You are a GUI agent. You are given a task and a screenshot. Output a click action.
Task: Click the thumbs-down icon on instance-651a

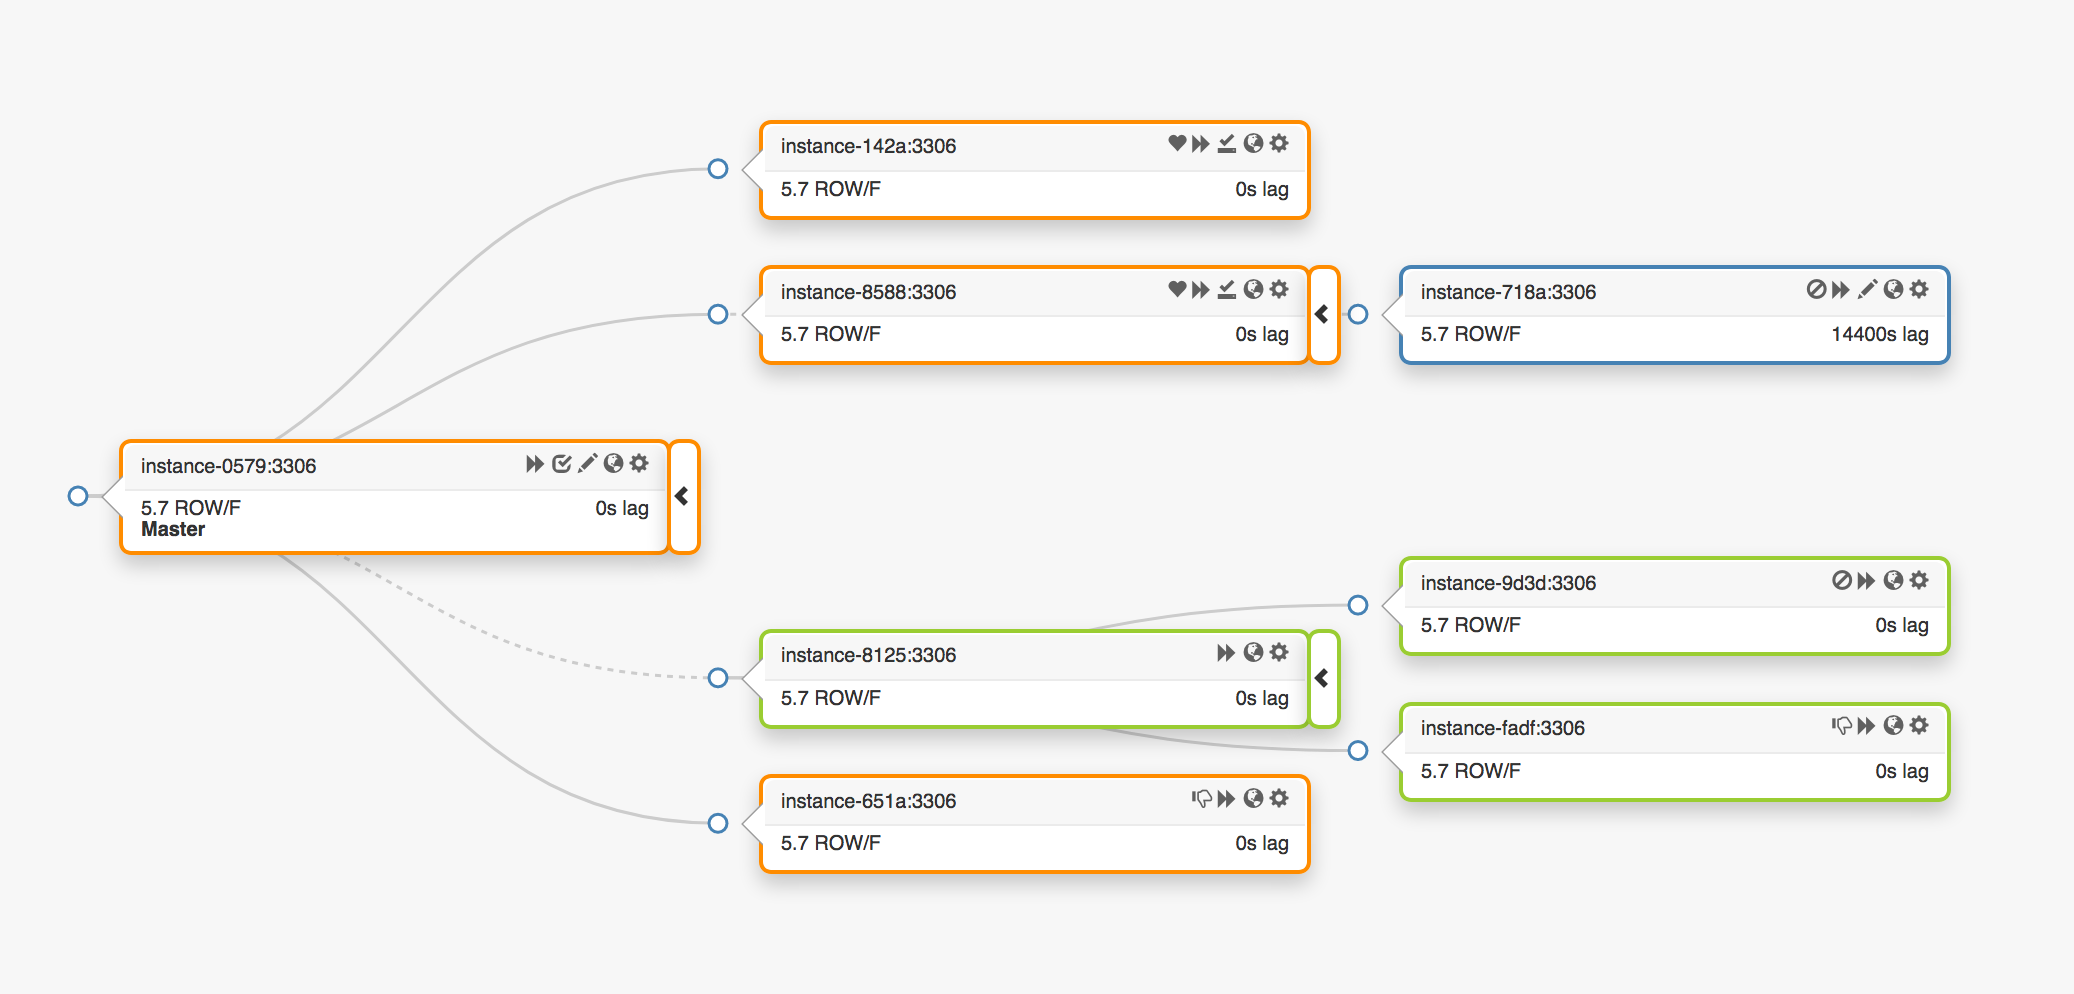click(1202, 799)
